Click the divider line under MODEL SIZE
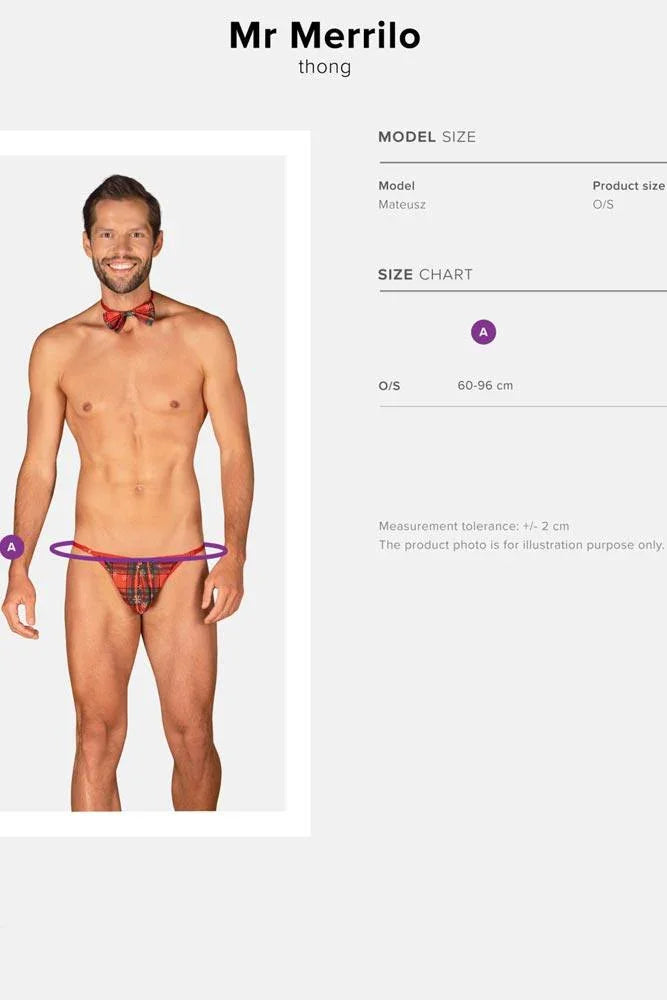The height and width of the screenshot is (1000, 667). [x=523, y=163]
